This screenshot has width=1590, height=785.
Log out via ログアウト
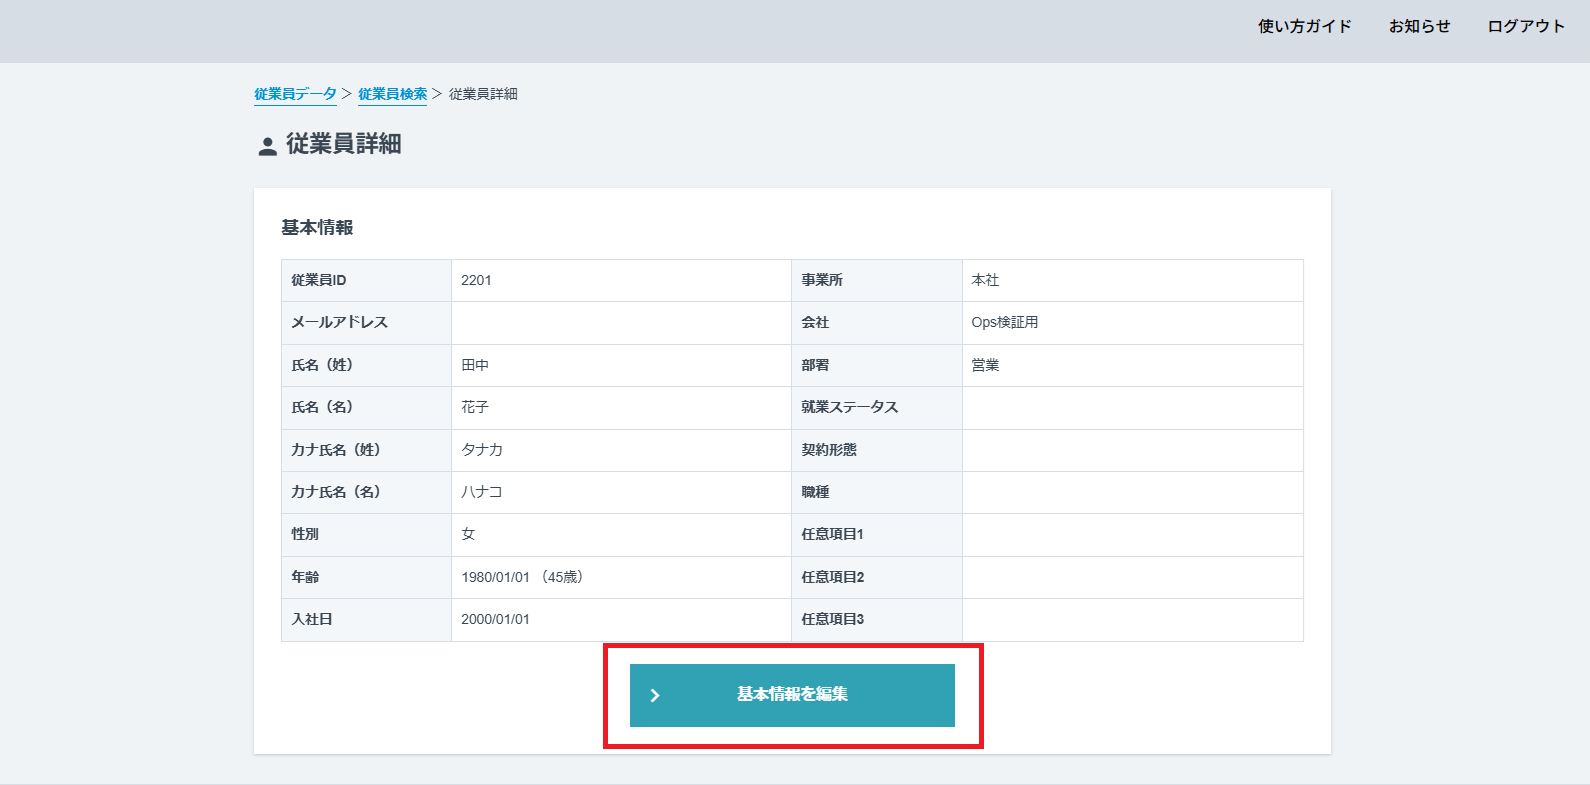tap(1525, 27)
